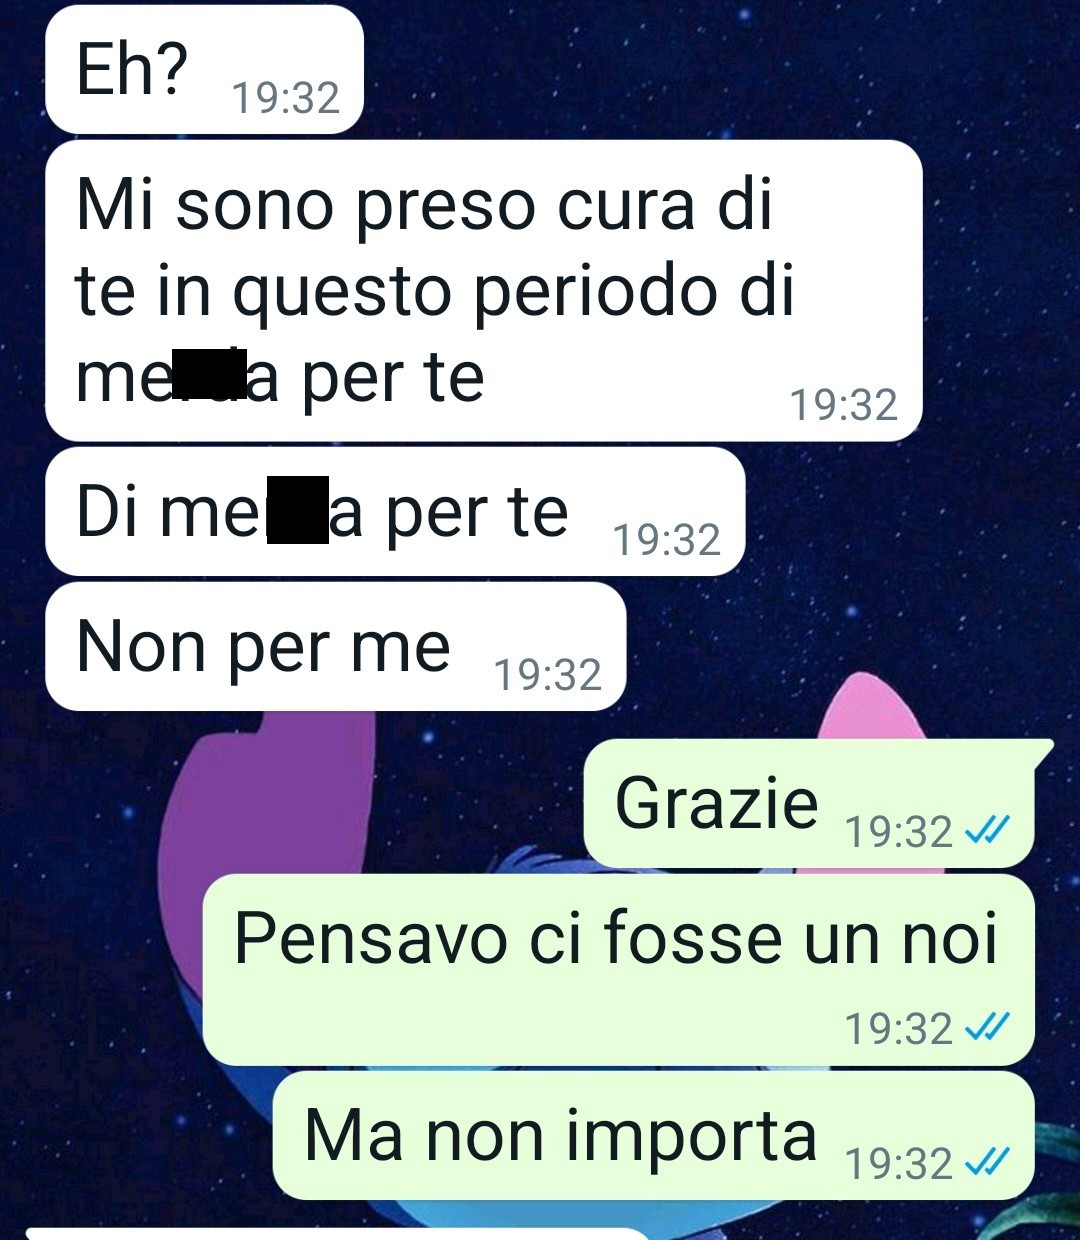The image size is (1080, 1240).
Task: Click the time under Pensavo ci fosse un noi
Action: 898,1028
